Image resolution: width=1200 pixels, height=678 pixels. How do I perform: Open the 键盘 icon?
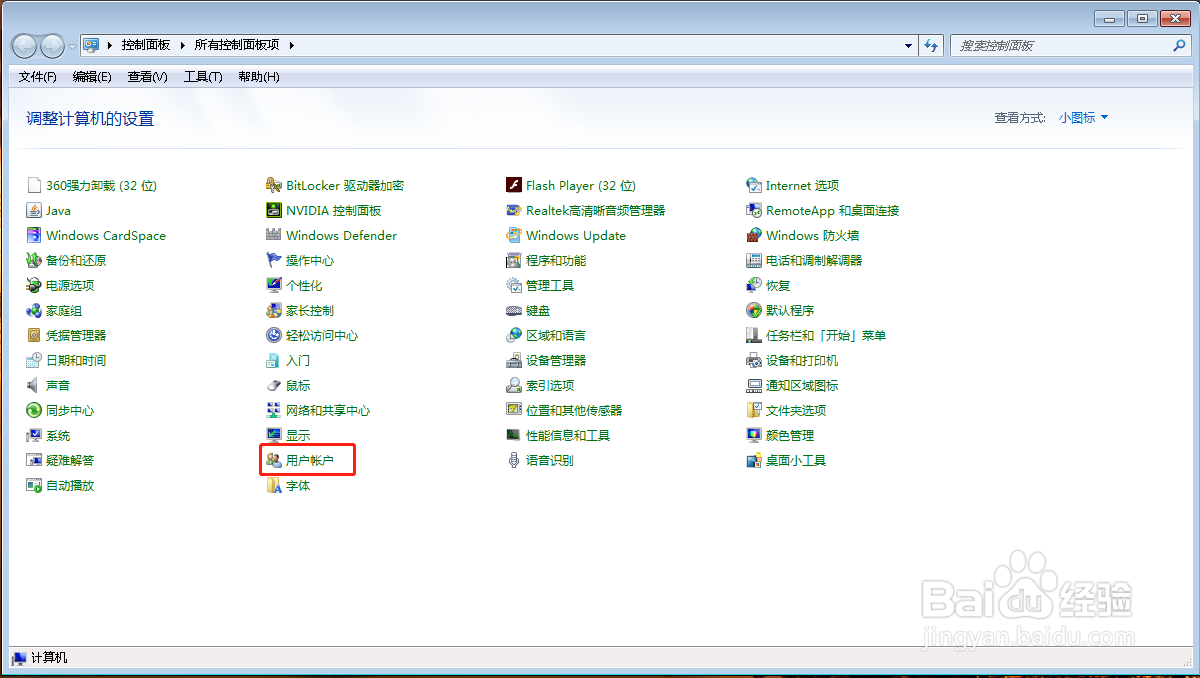point(514,310)
